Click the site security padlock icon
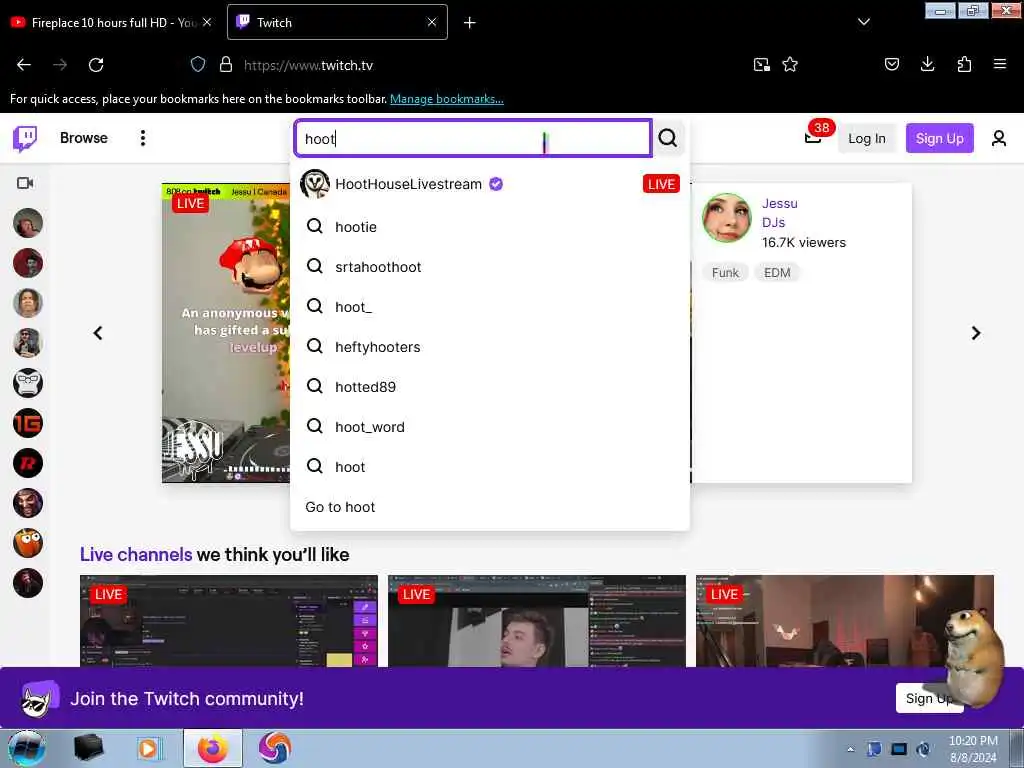 click(x=226, y=64)
